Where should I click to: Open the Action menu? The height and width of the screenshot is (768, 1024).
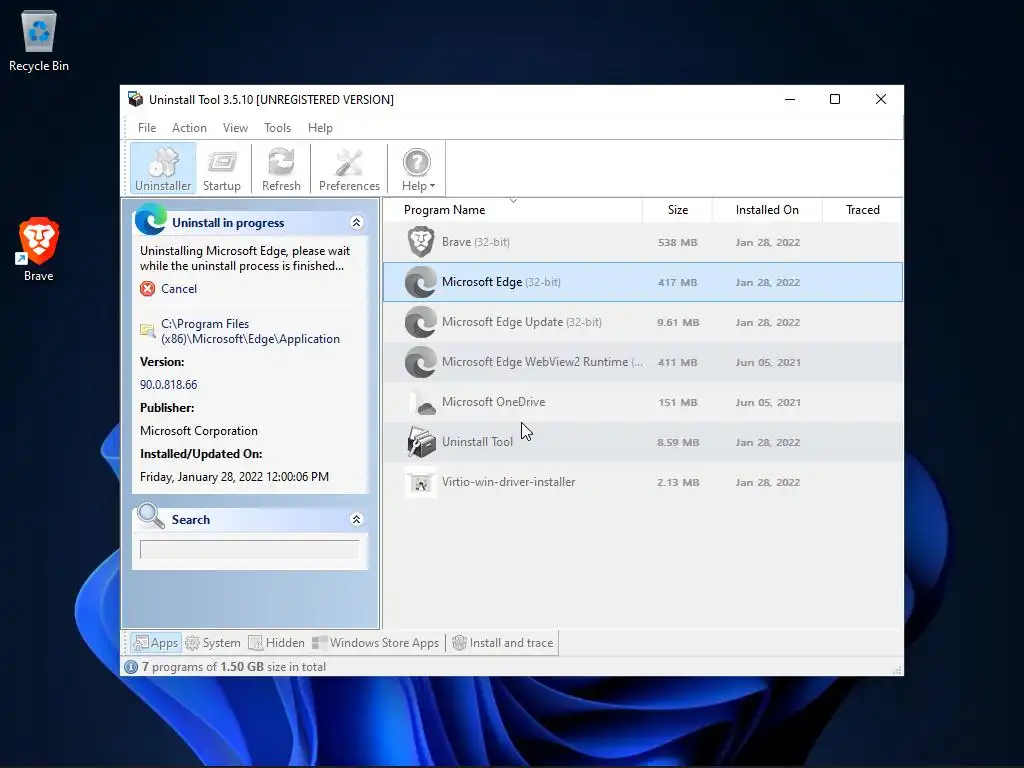point(189,128)
